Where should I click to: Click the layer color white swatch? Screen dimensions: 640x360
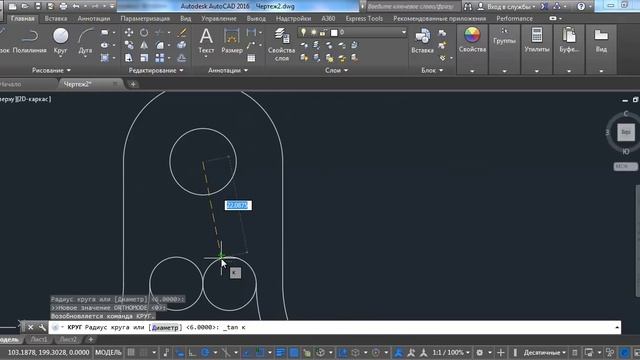(334, 33)
